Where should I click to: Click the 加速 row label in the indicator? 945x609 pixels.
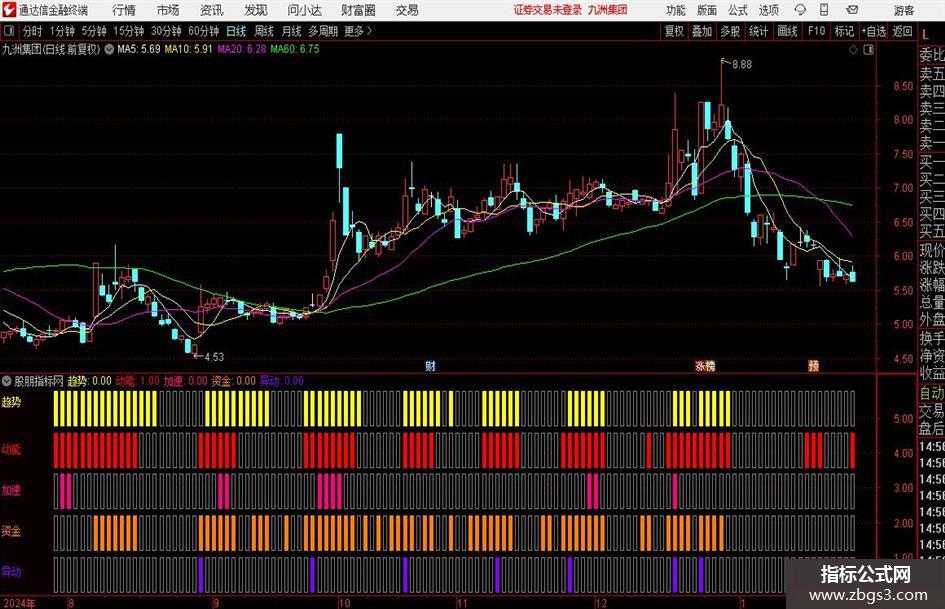11,490
